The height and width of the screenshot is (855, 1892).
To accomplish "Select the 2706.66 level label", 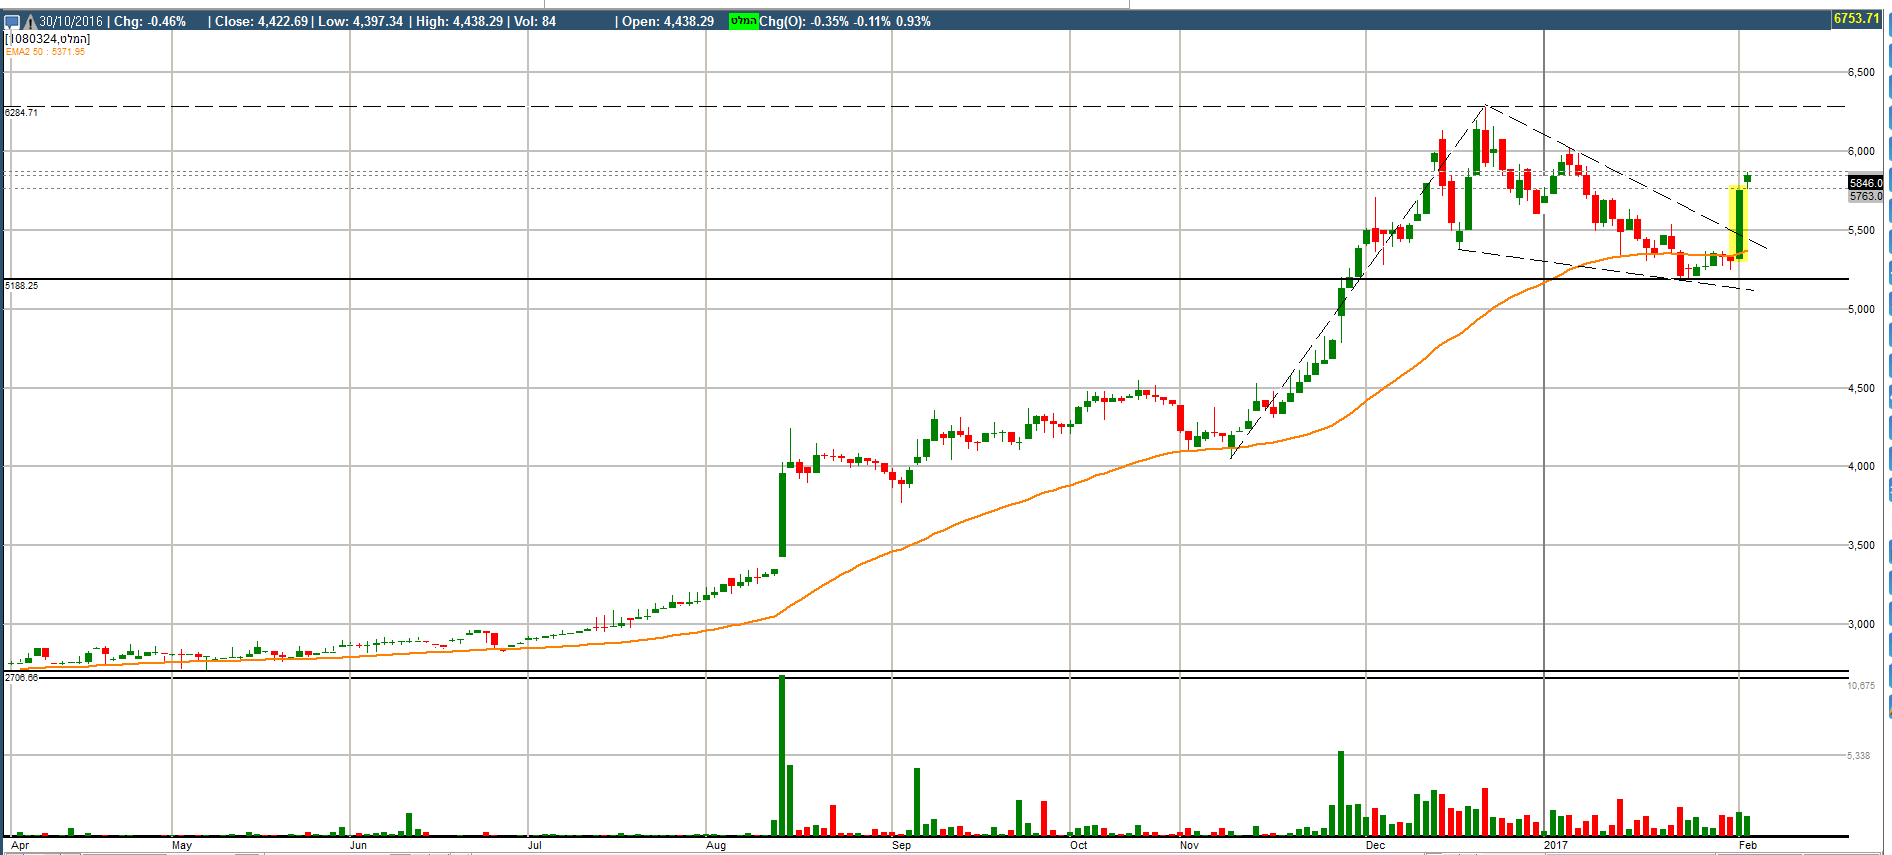I will click(21, 678).
